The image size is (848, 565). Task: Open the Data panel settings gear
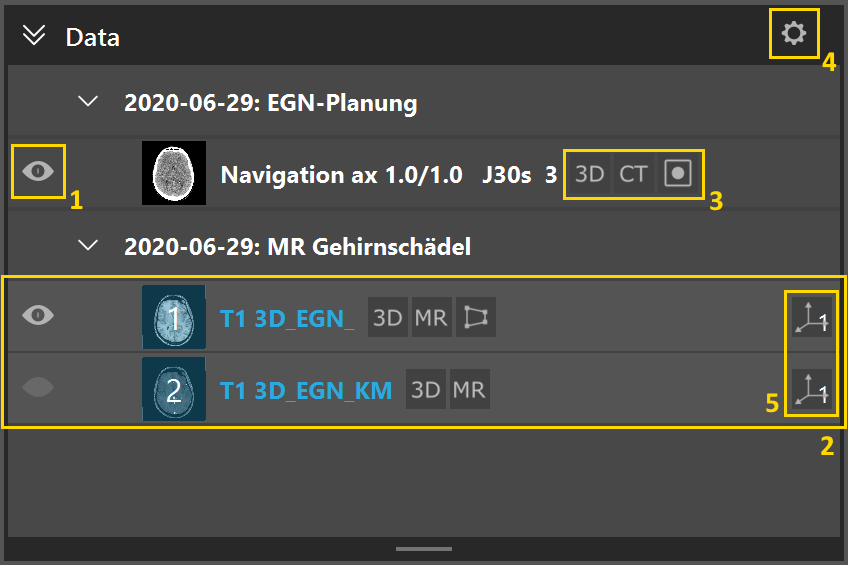click(793, 34)
